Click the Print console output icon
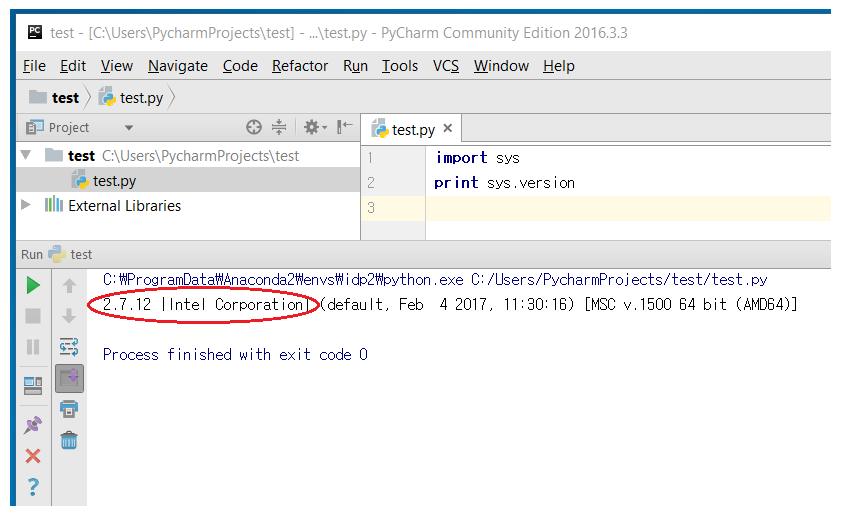Image resolution: width=854 pixels, height=516 pixels. (69, 409)
